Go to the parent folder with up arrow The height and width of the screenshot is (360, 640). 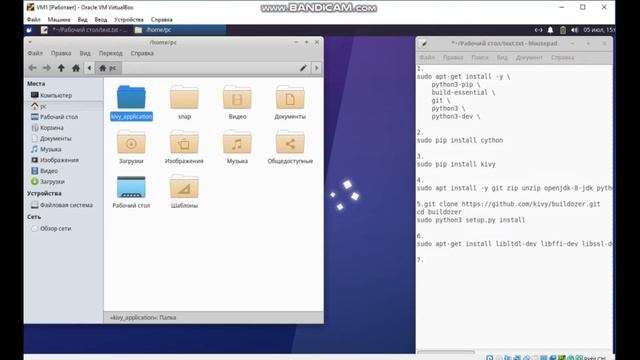(x=61, y=68)
